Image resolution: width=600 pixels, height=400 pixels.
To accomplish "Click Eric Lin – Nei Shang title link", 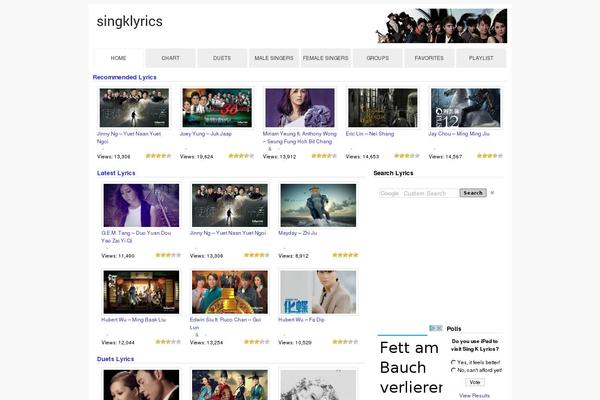I will tap(370, 134).
